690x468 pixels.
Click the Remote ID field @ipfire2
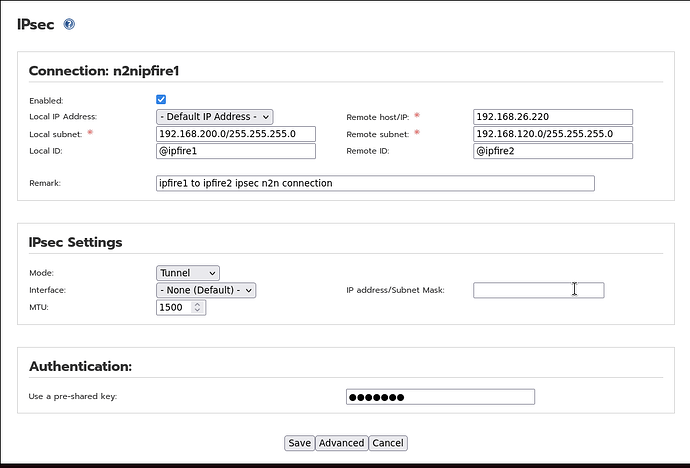tap(553, 151)
